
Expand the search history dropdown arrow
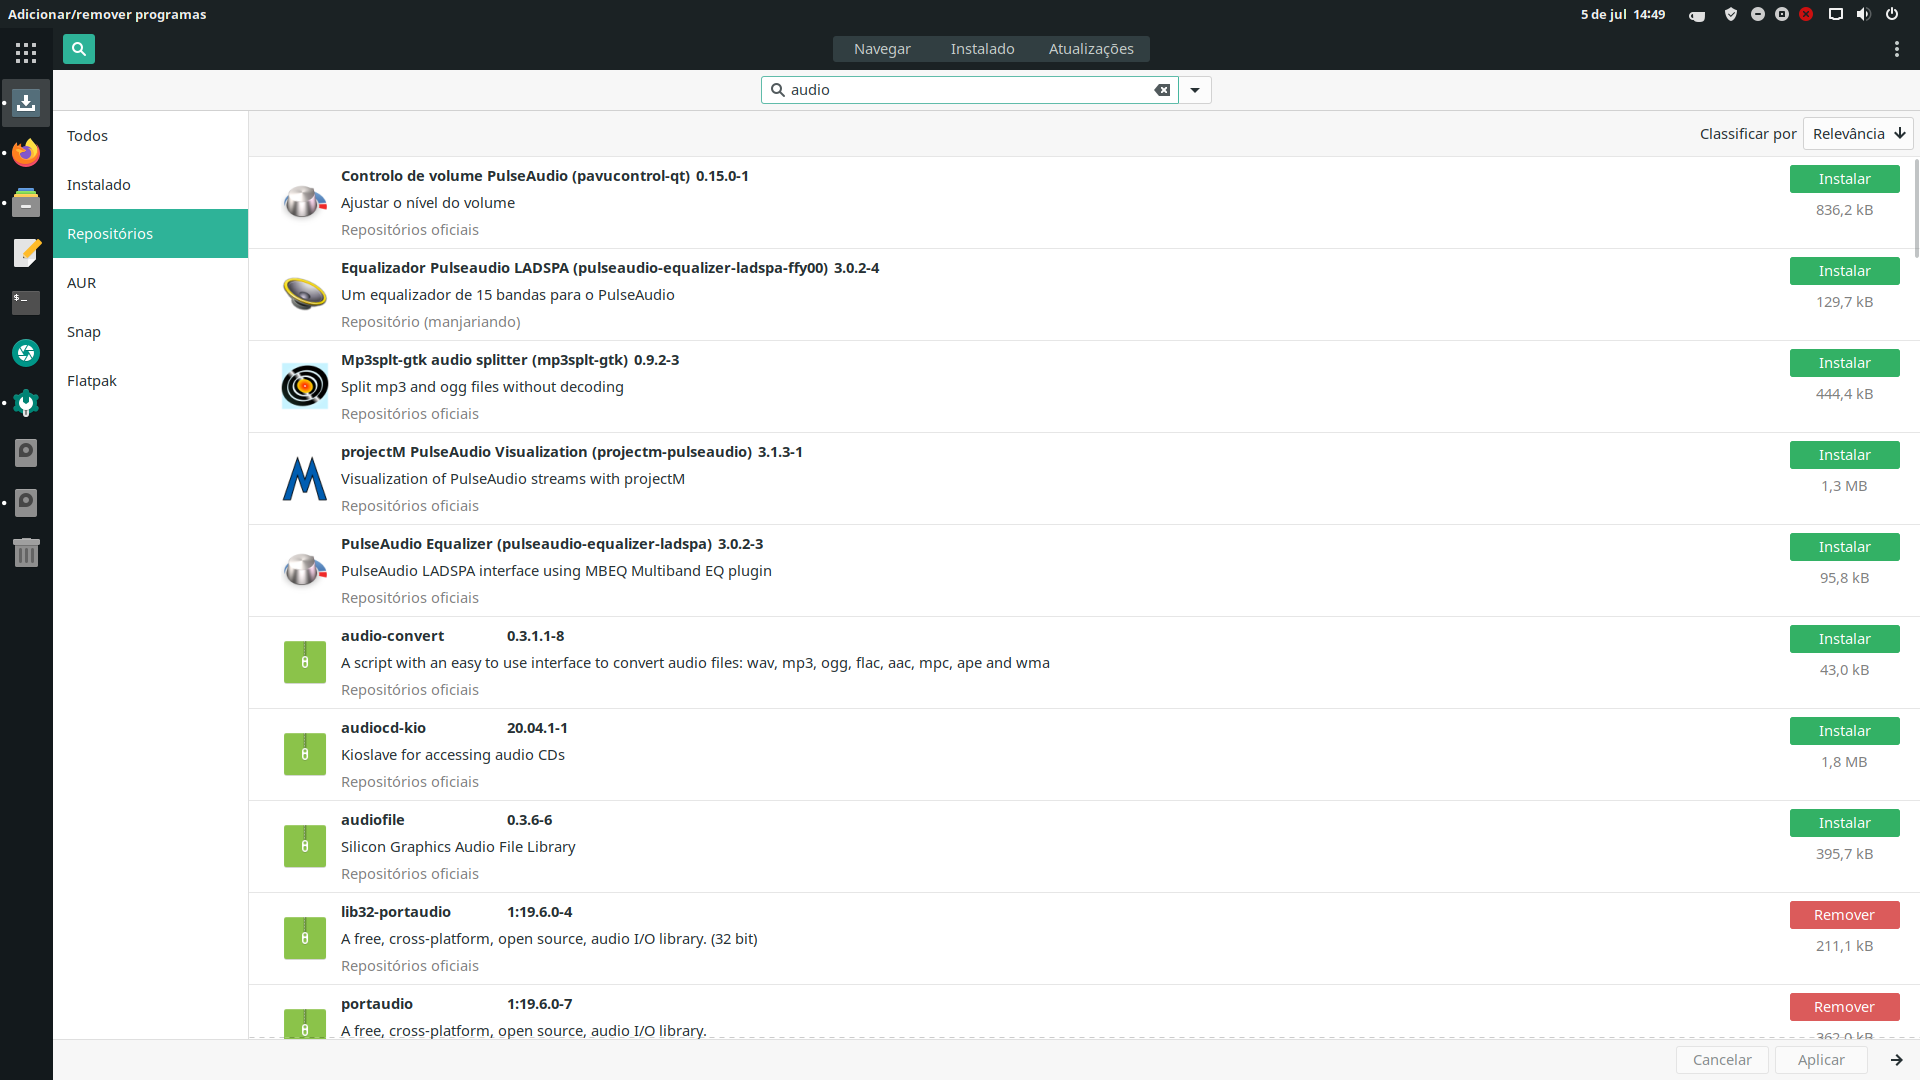point(1195,90)
